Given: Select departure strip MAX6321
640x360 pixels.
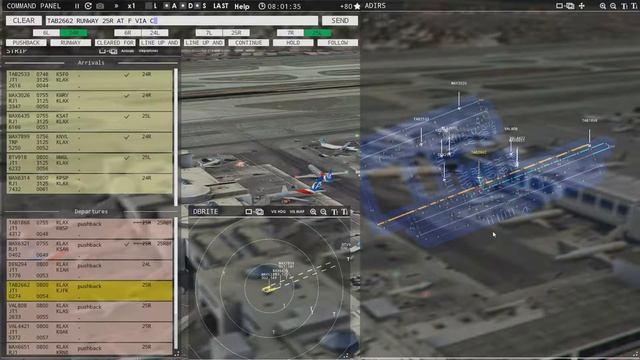Looking at the screenshot, I should point(89,249).
